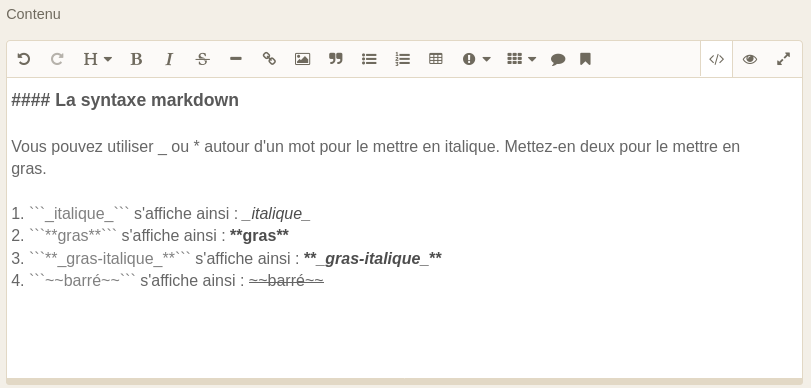Insert an image
This screenshot has height=388, width=811.
(303, 59)
